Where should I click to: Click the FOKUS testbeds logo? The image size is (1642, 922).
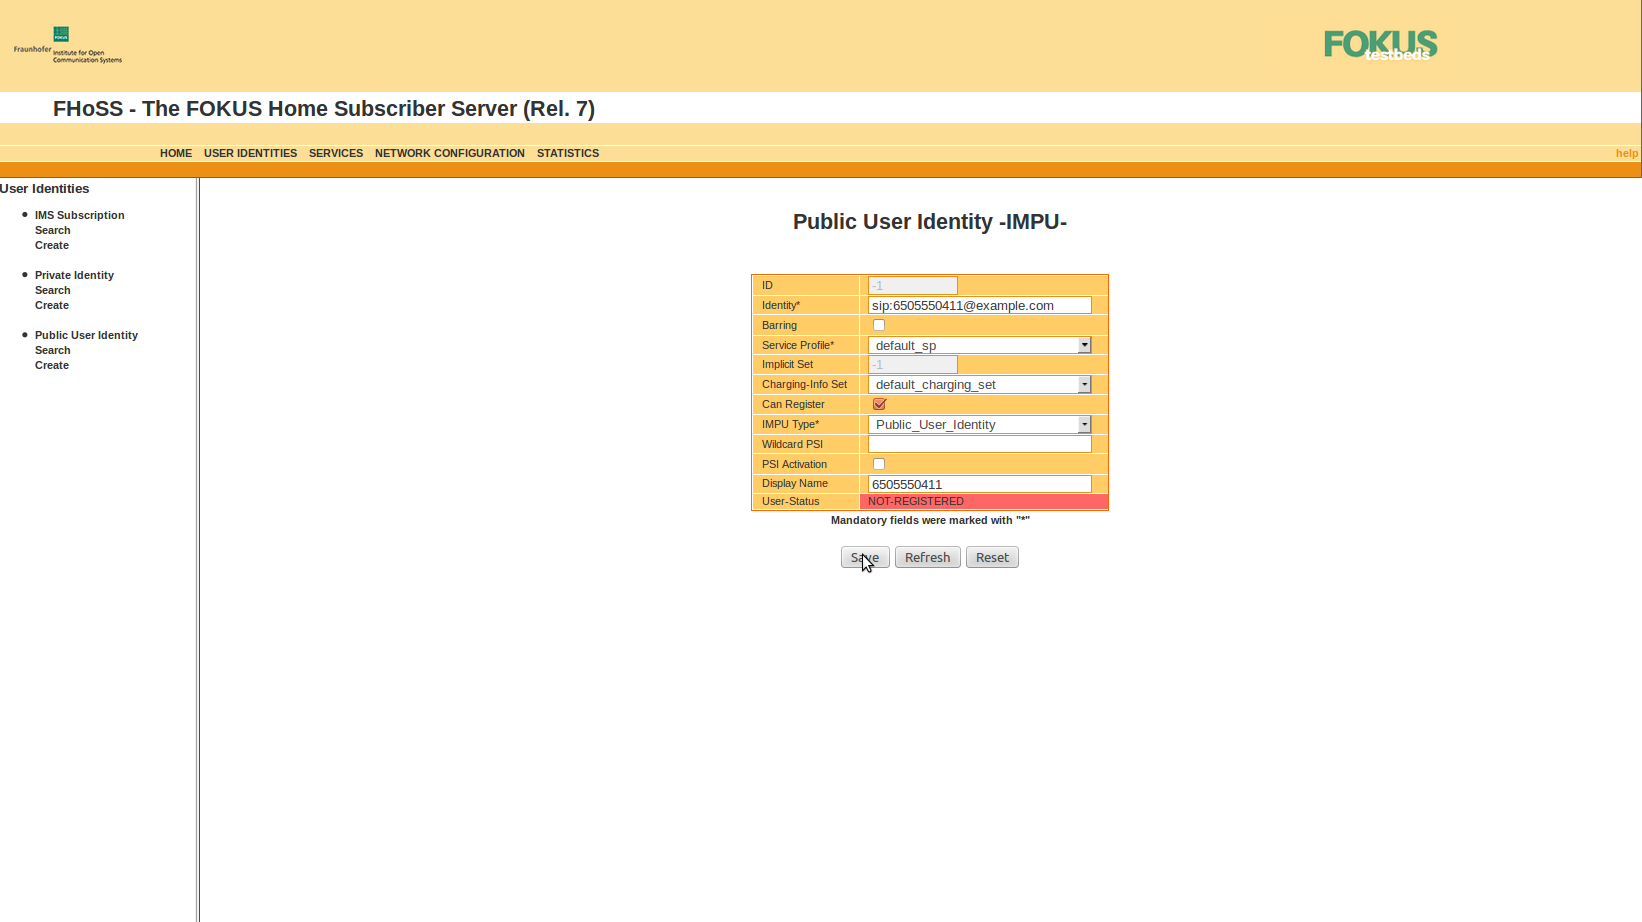point(1380,45)
